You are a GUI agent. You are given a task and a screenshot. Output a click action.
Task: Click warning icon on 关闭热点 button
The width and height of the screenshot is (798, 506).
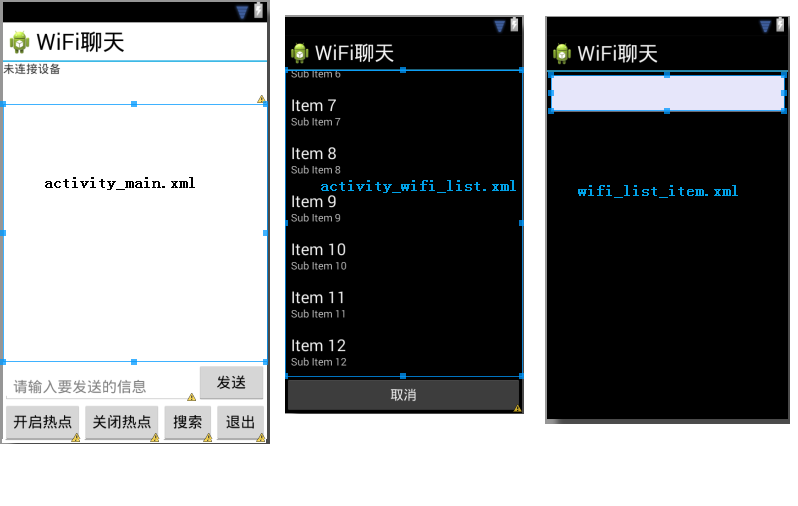[155, 437]
